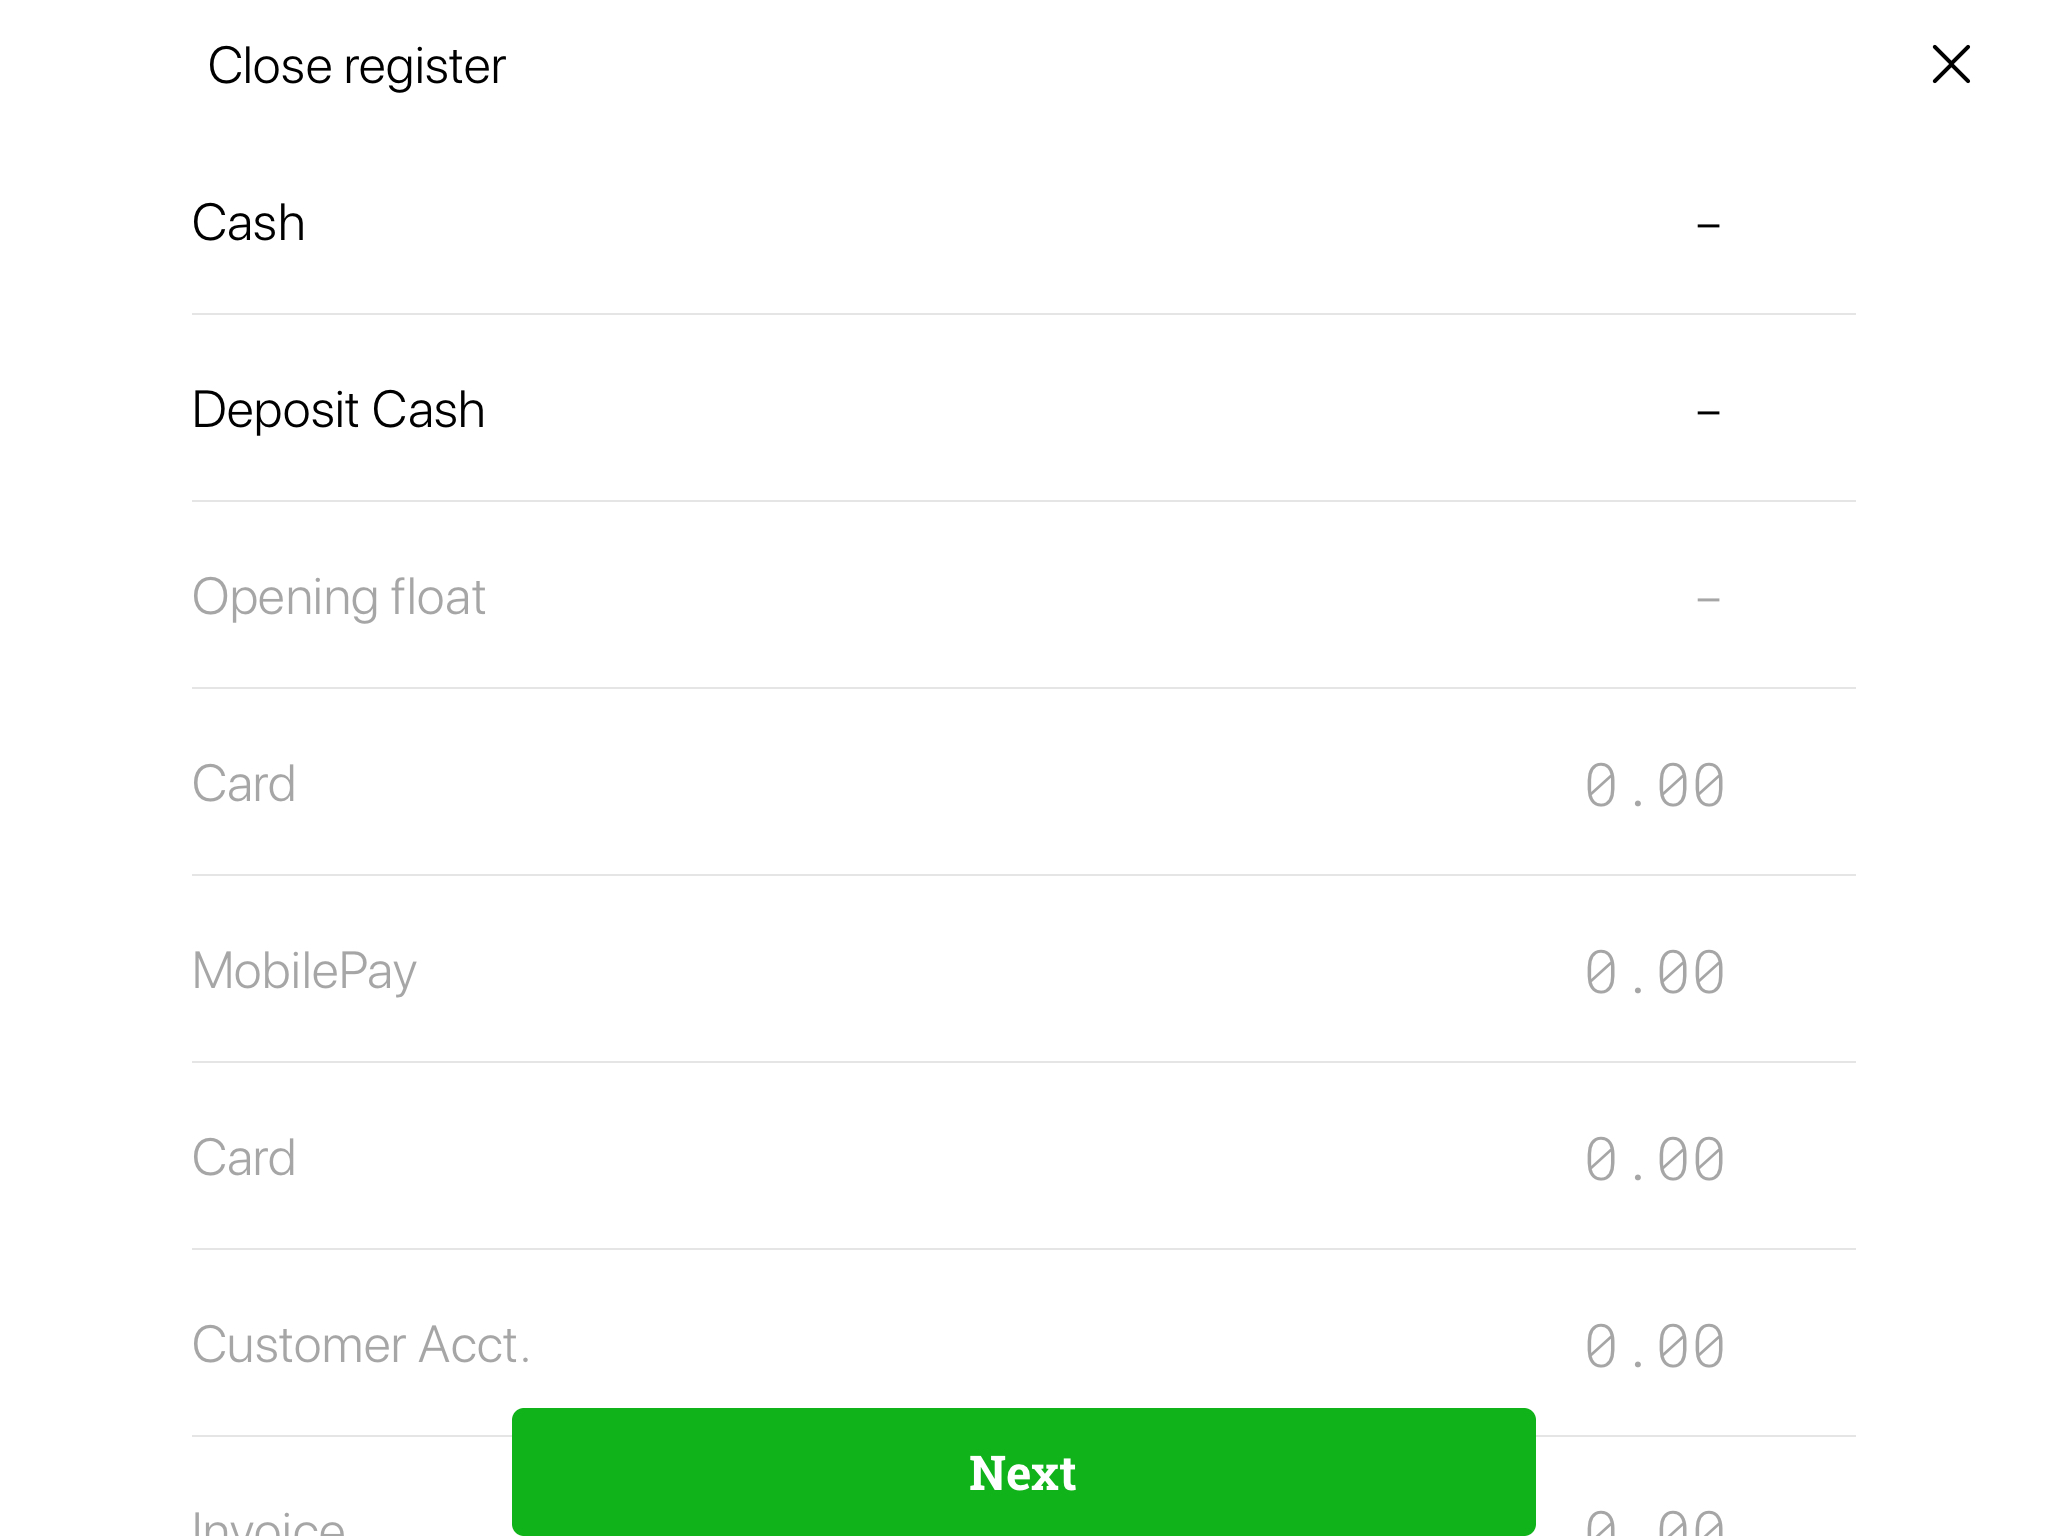Tap the Deposit Cash amount dash

(x=1707, y=412)
